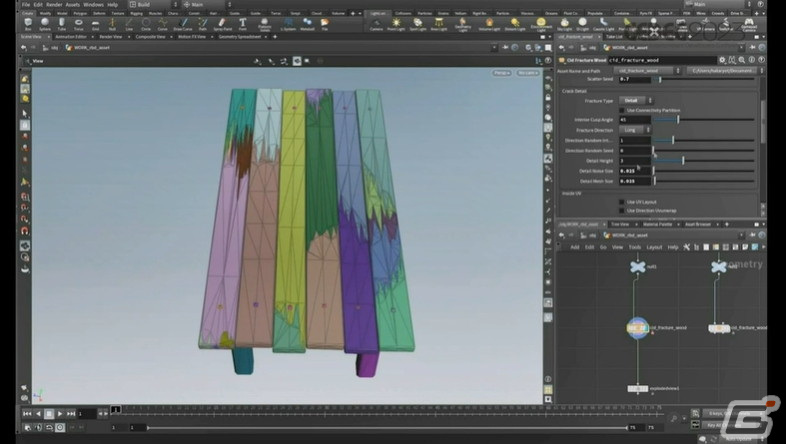Select the Draw Curve shelf tool

183,24
